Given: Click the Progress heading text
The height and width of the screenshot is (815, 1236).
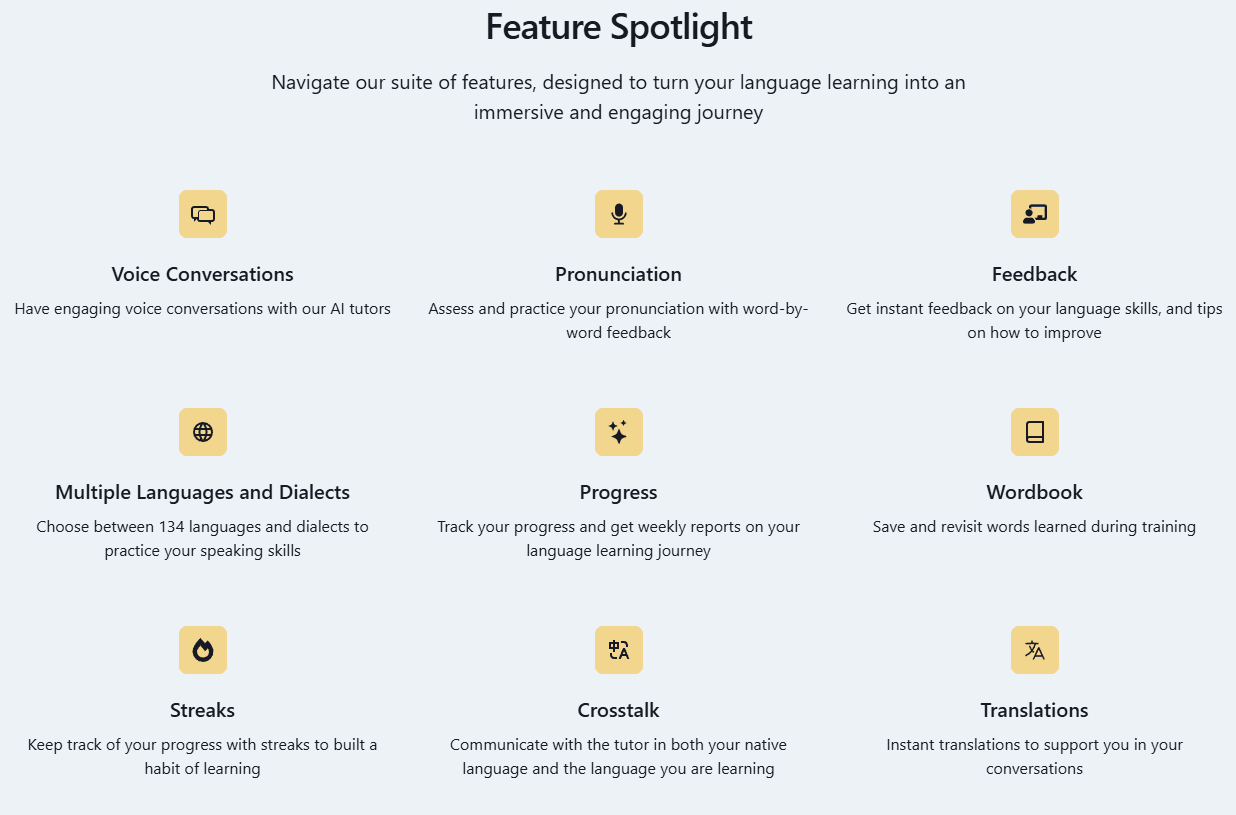Looking at the screenshot, I should tap(619, 492).
